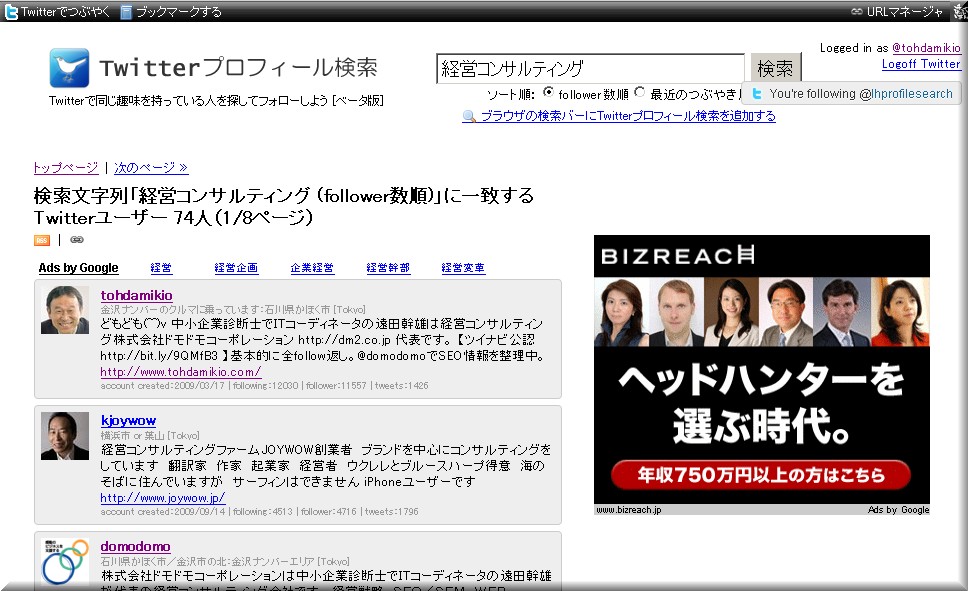
Task: Click www.bizreach.jp ad URL text
Action: point(628,510)
